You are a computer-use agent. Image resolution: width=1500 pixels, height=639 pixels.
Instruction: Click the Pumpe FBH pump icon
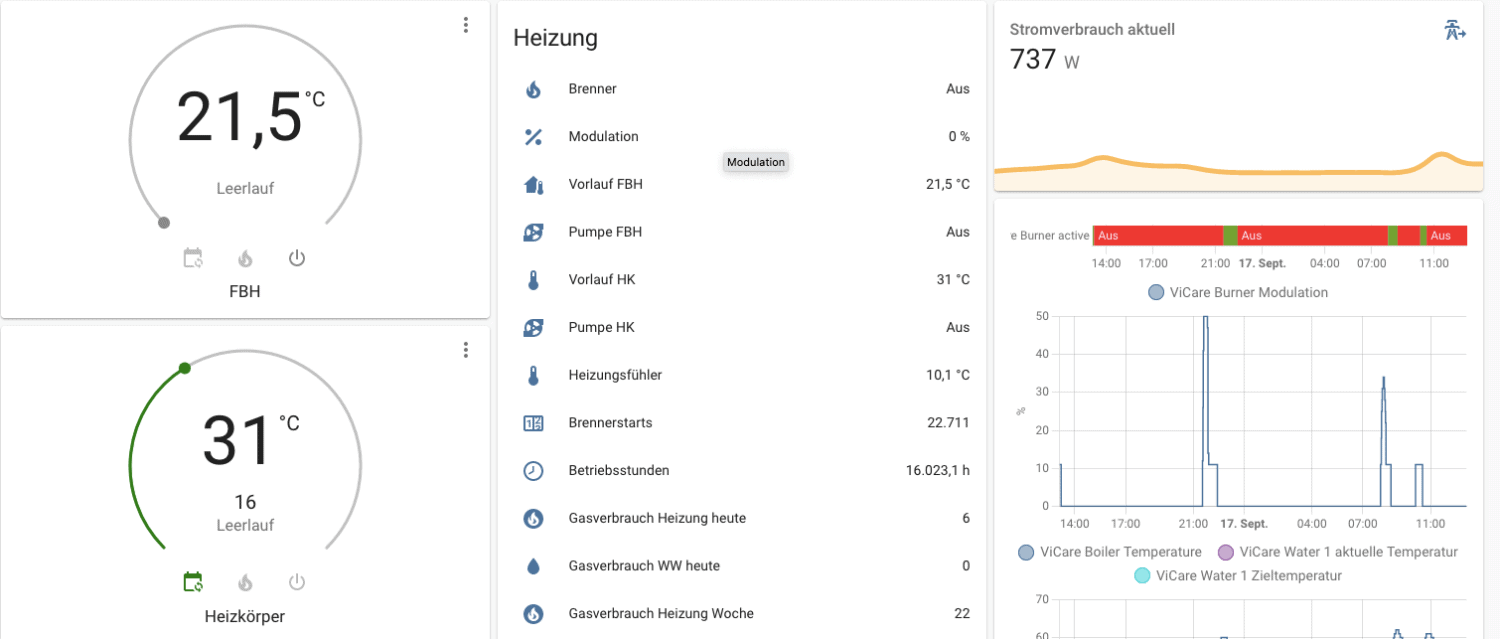click(x=533, y=232)
